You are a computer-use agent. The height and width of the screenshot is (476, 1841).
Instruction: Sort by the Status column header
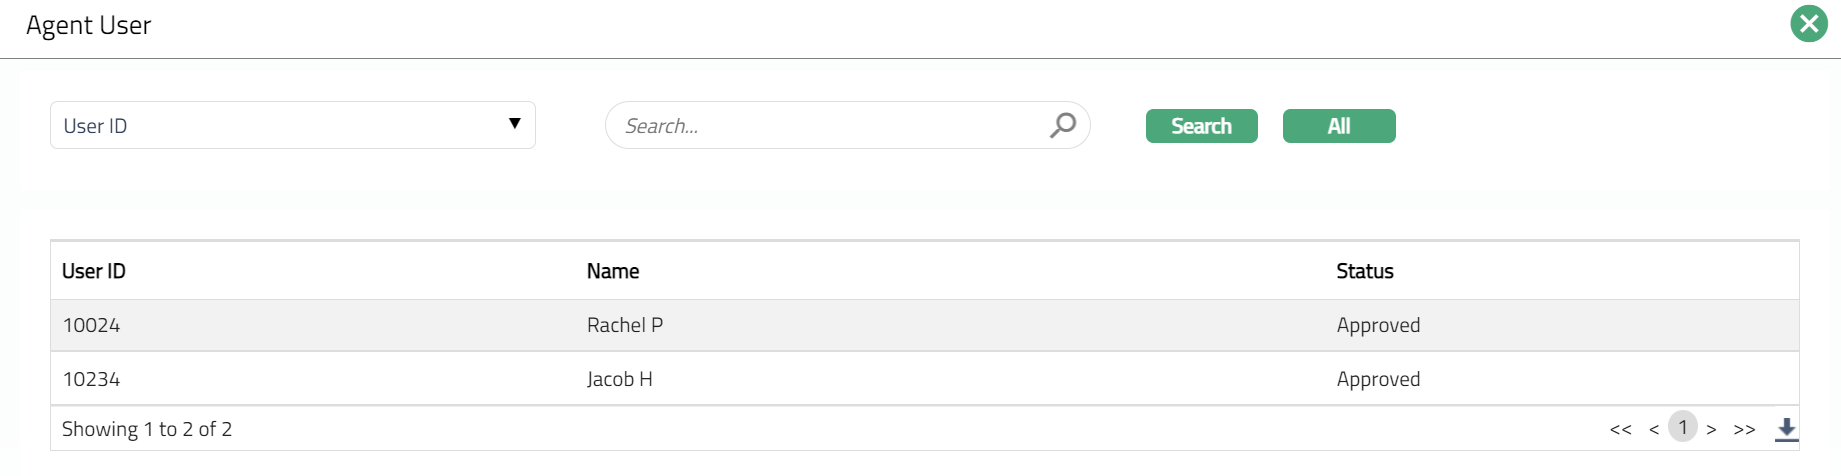(1364, 271)
